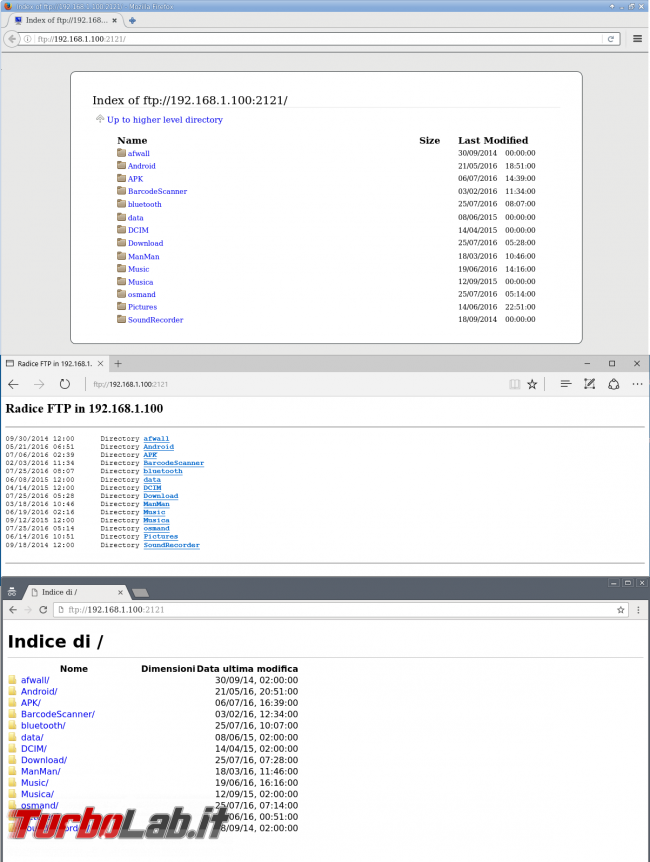Open SoundRecorder directory link in Edge

(x=172, y=545)
